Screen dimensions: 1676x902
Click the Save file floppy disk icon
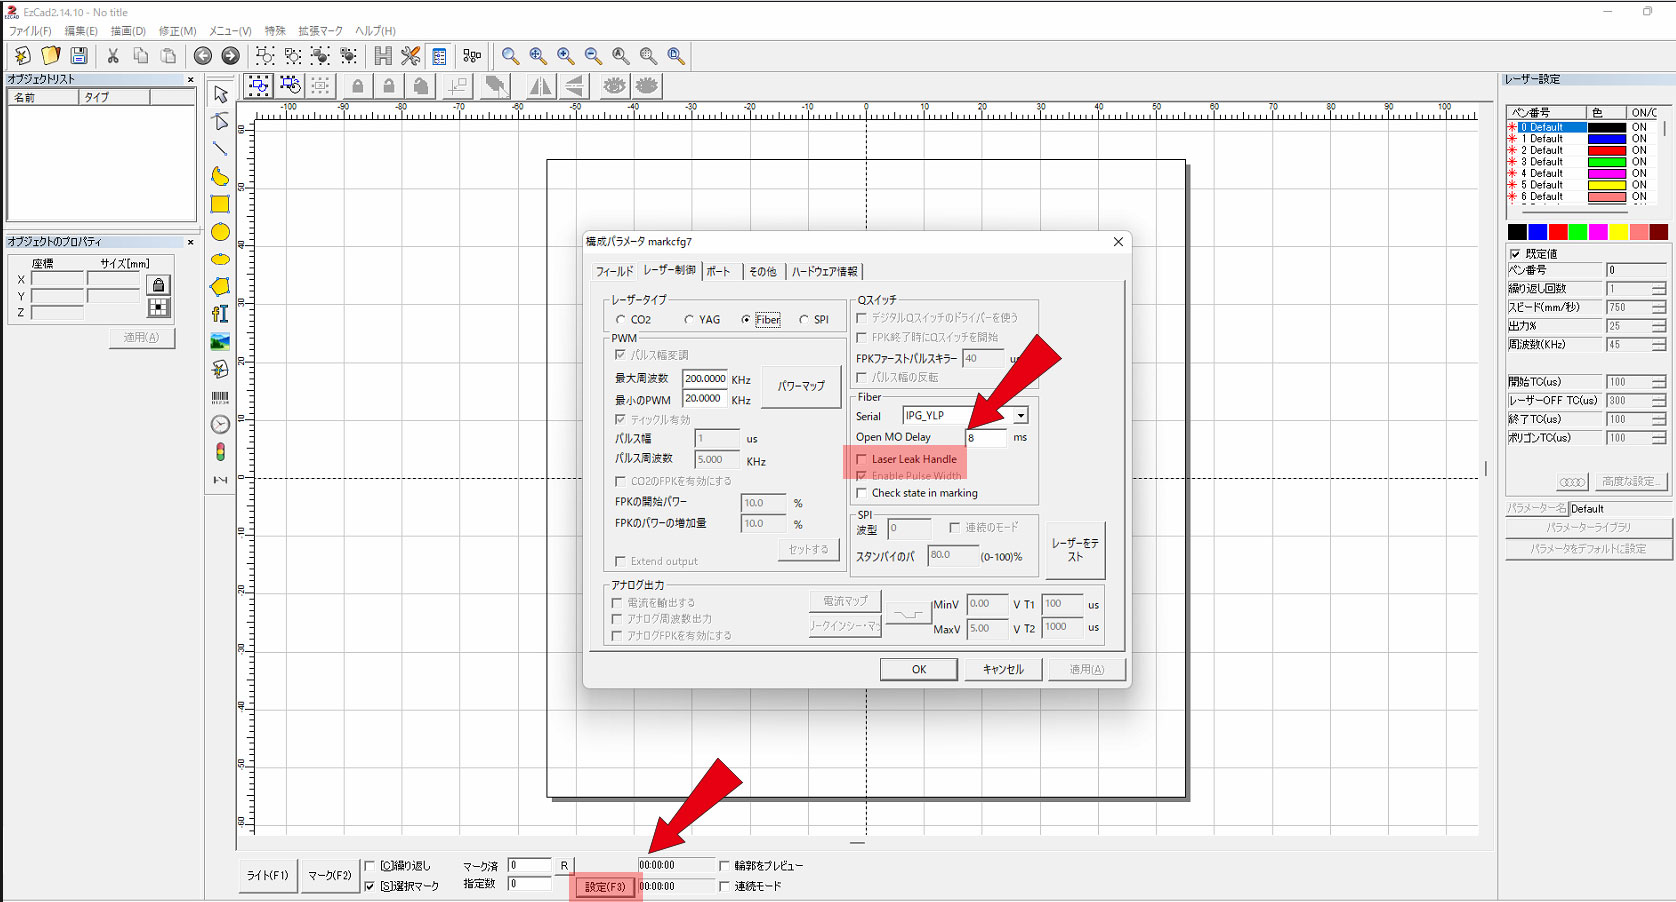(x=79, y=56)
